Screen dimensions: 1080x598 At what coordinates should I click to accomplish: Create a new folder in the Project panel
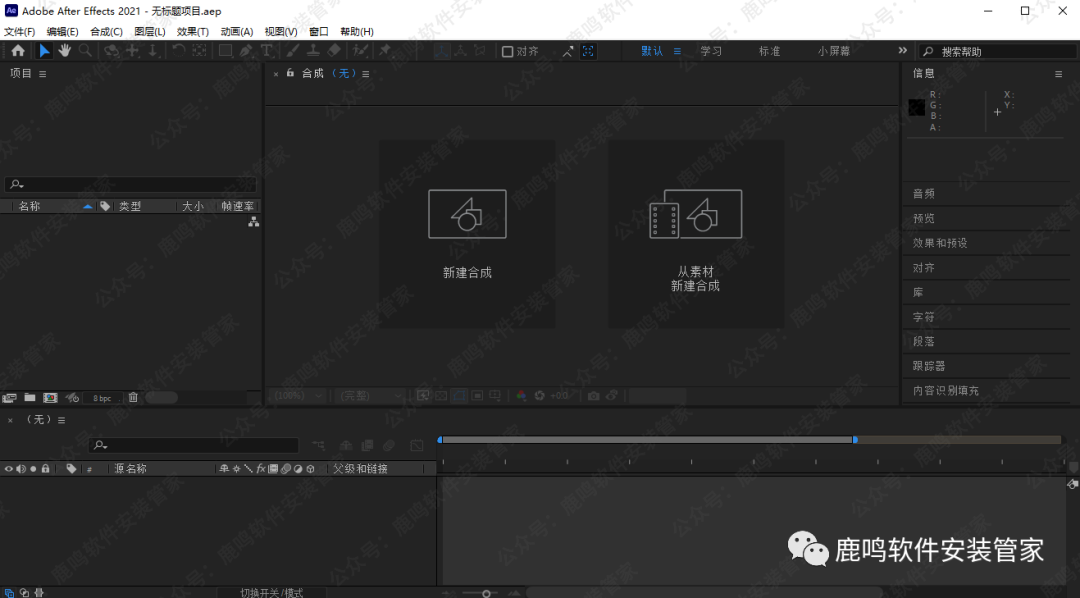click(30, 397)
